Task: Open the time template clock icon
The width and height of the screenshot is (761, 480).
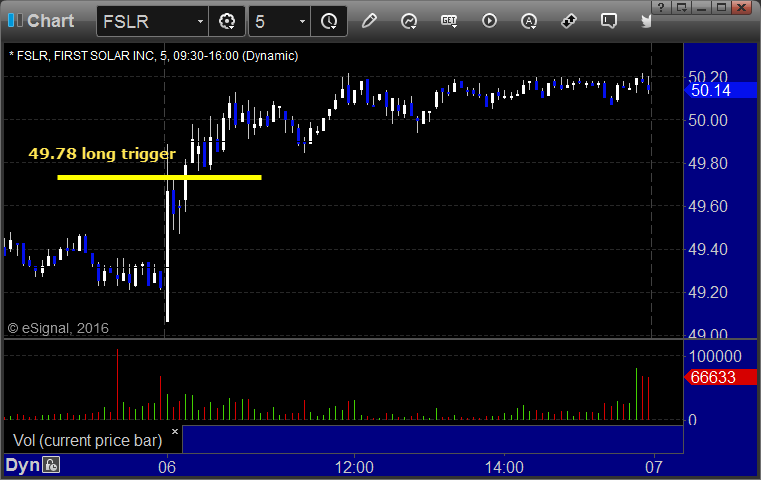Action: pyautogui.click(x=329, y=21)
